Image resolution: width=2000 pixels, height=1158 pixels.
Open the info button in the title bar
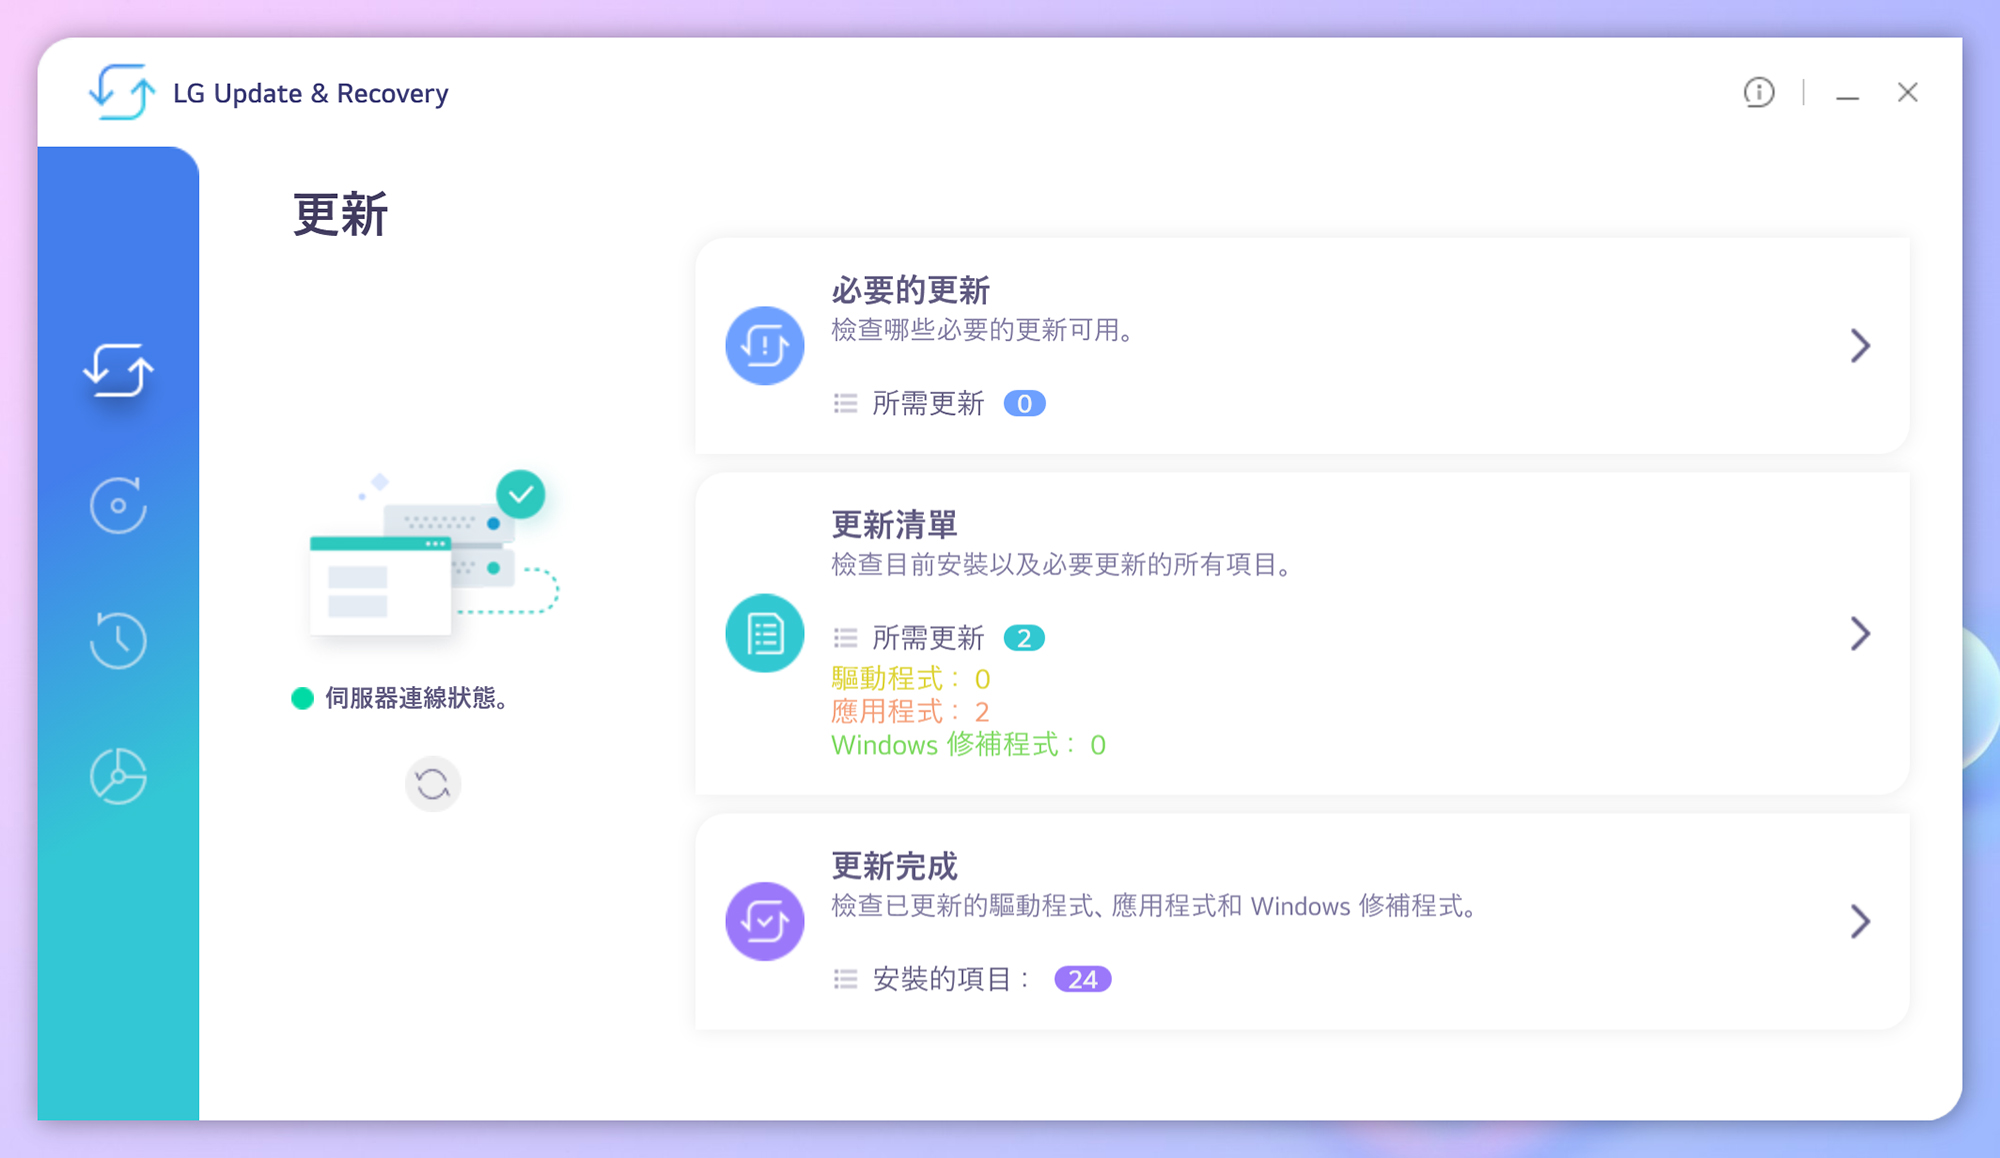click(1759, 92)
